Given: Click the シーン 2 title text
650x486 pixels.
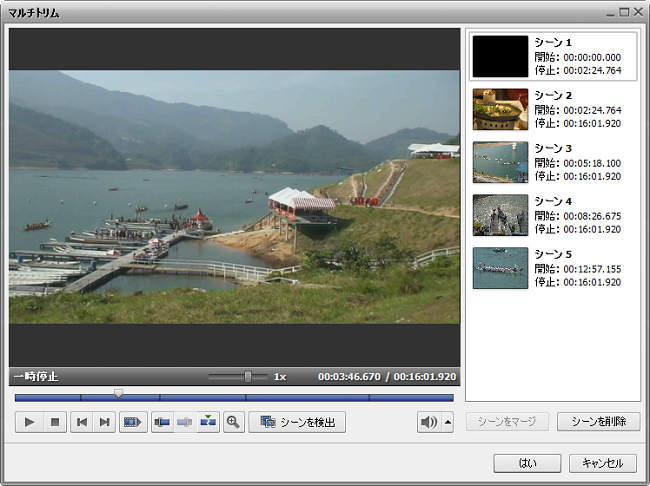Looking at the screenshot, I should tap(553, 95).
